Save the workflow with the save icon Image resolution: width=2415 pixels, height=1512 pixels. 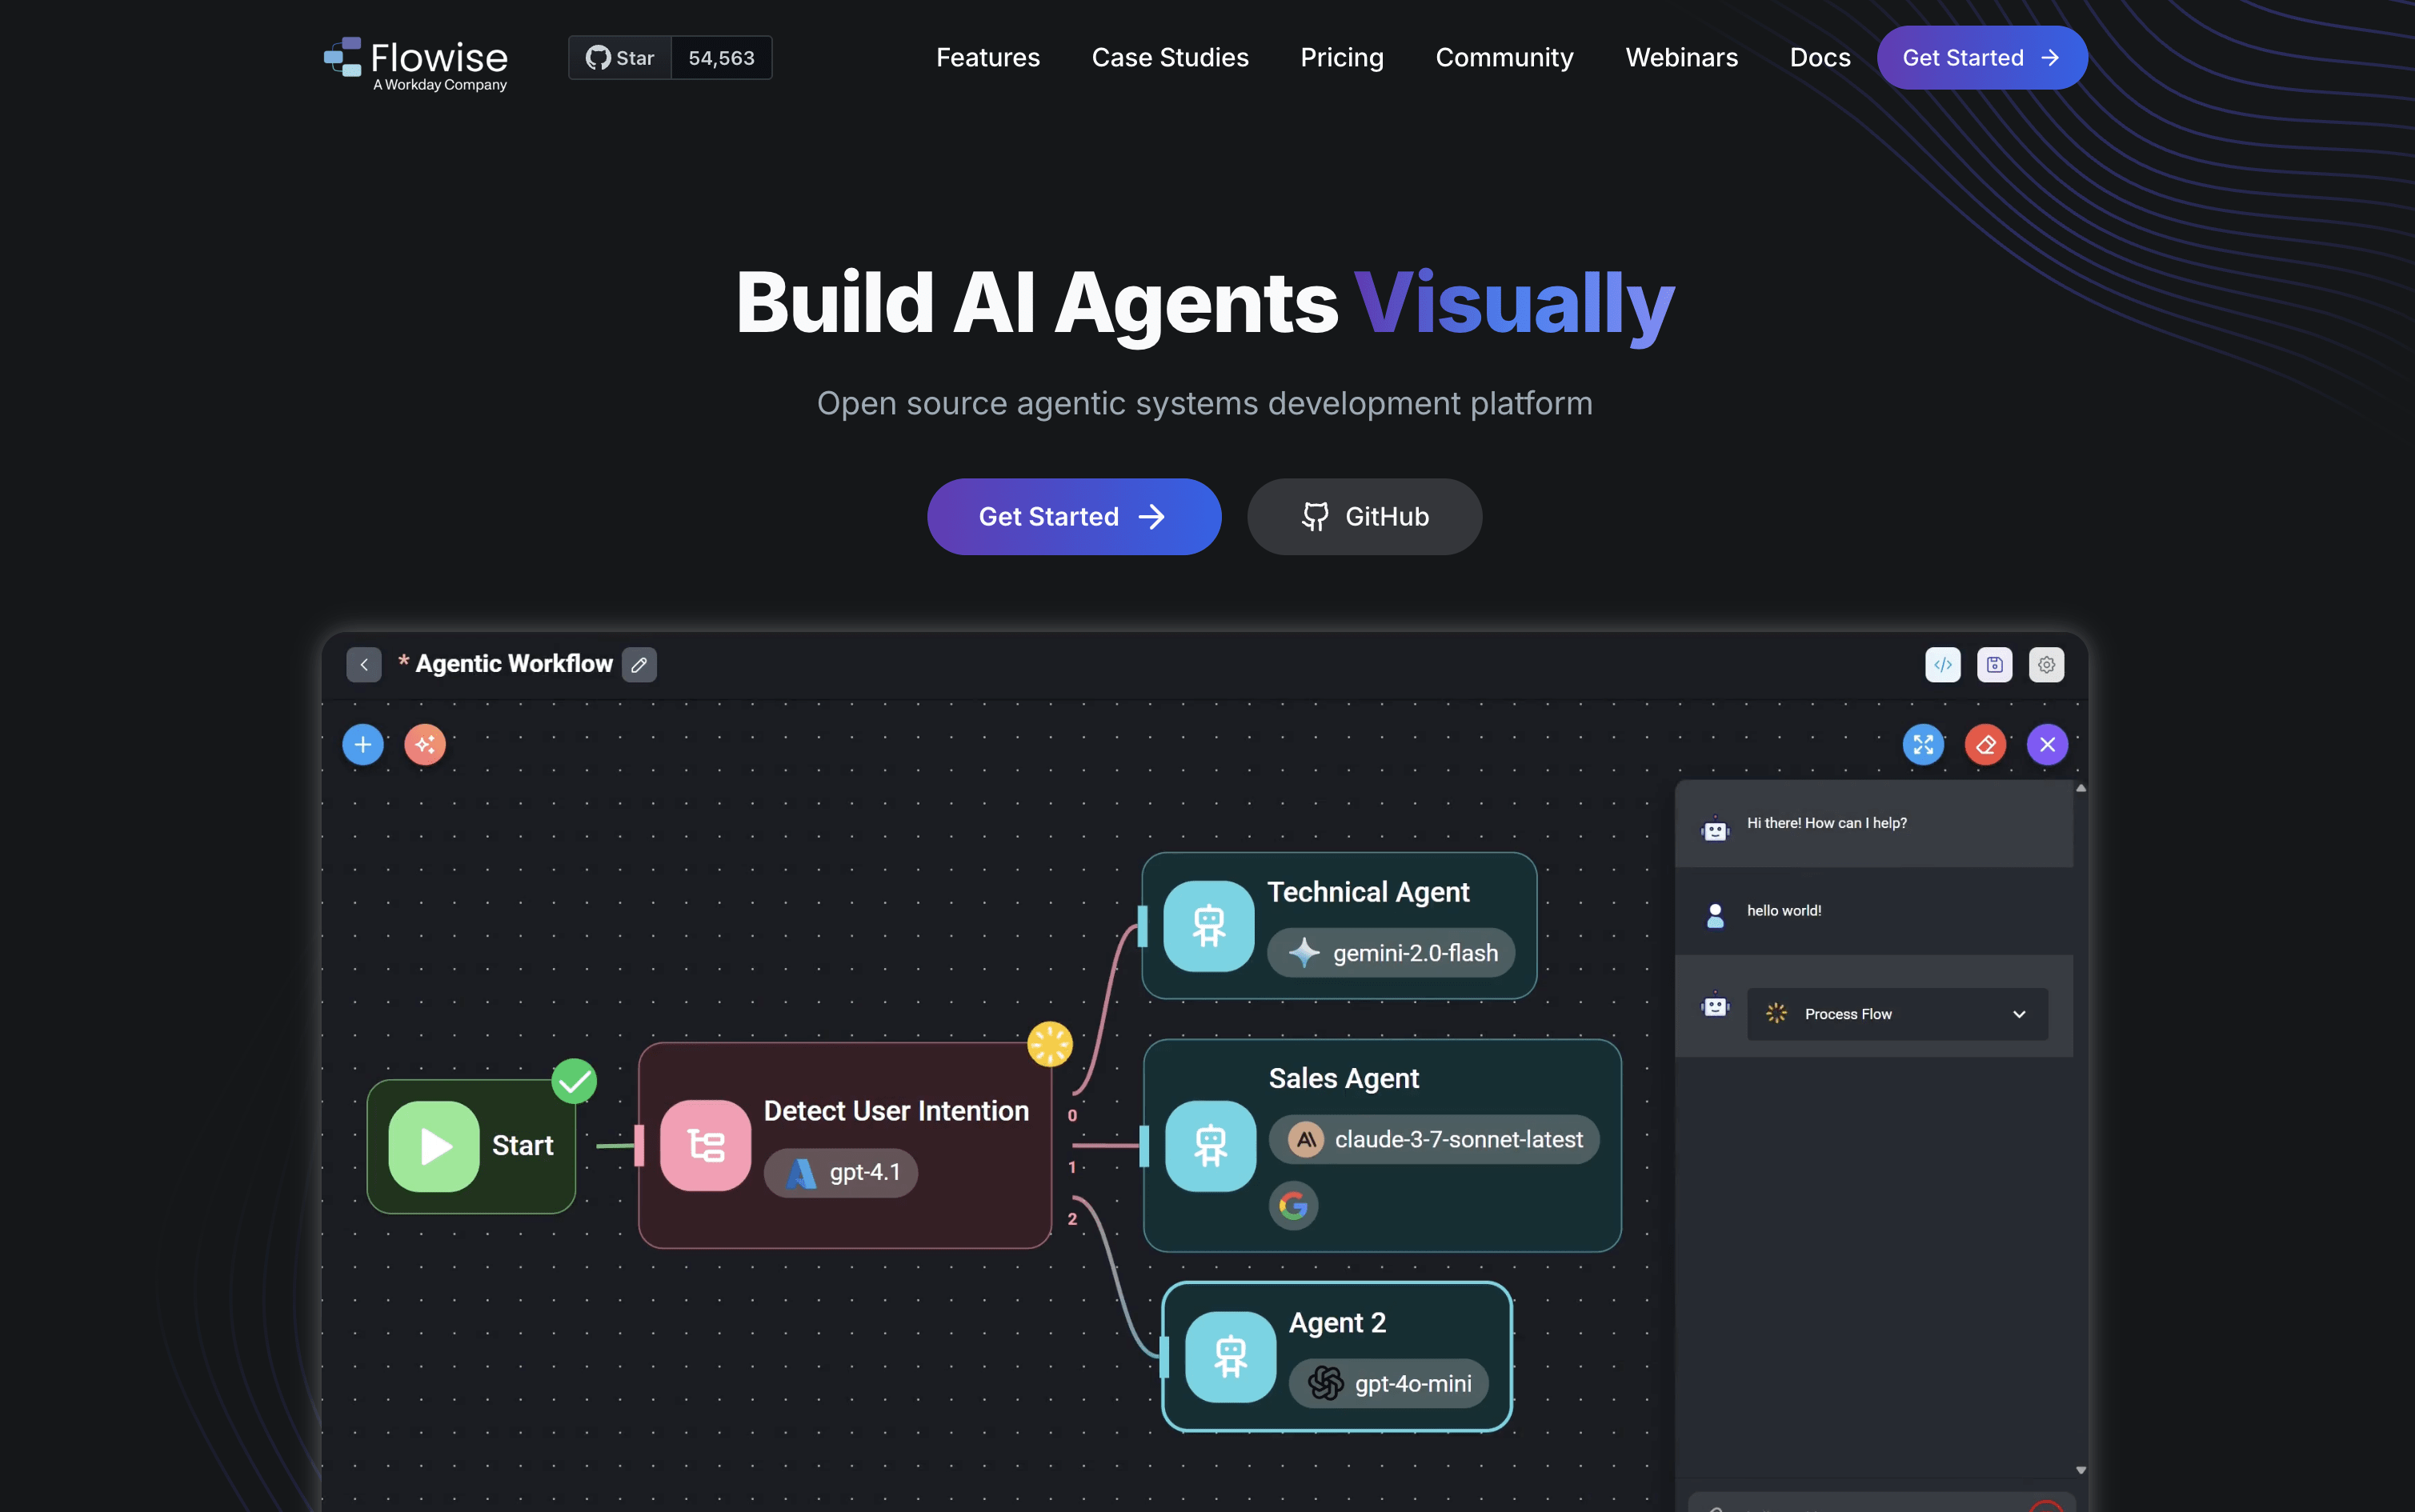[1994, 665]
